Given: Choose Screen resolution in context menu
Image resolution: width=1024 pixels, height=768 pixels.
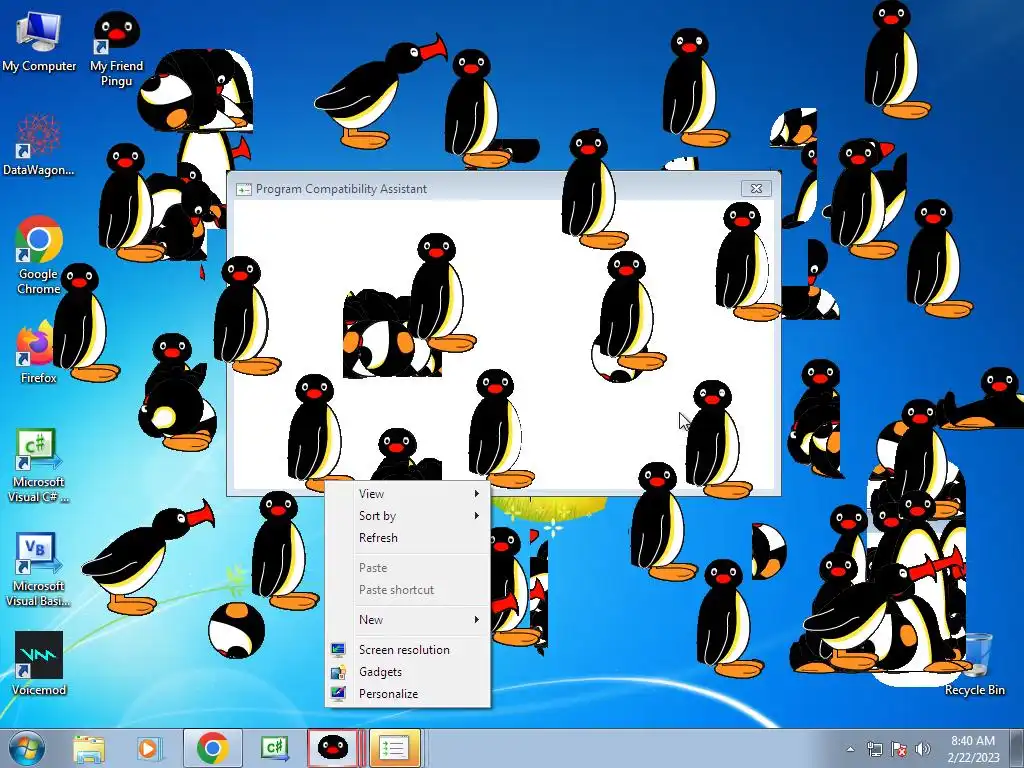Looking at the screenshot, I should point(408,650).
